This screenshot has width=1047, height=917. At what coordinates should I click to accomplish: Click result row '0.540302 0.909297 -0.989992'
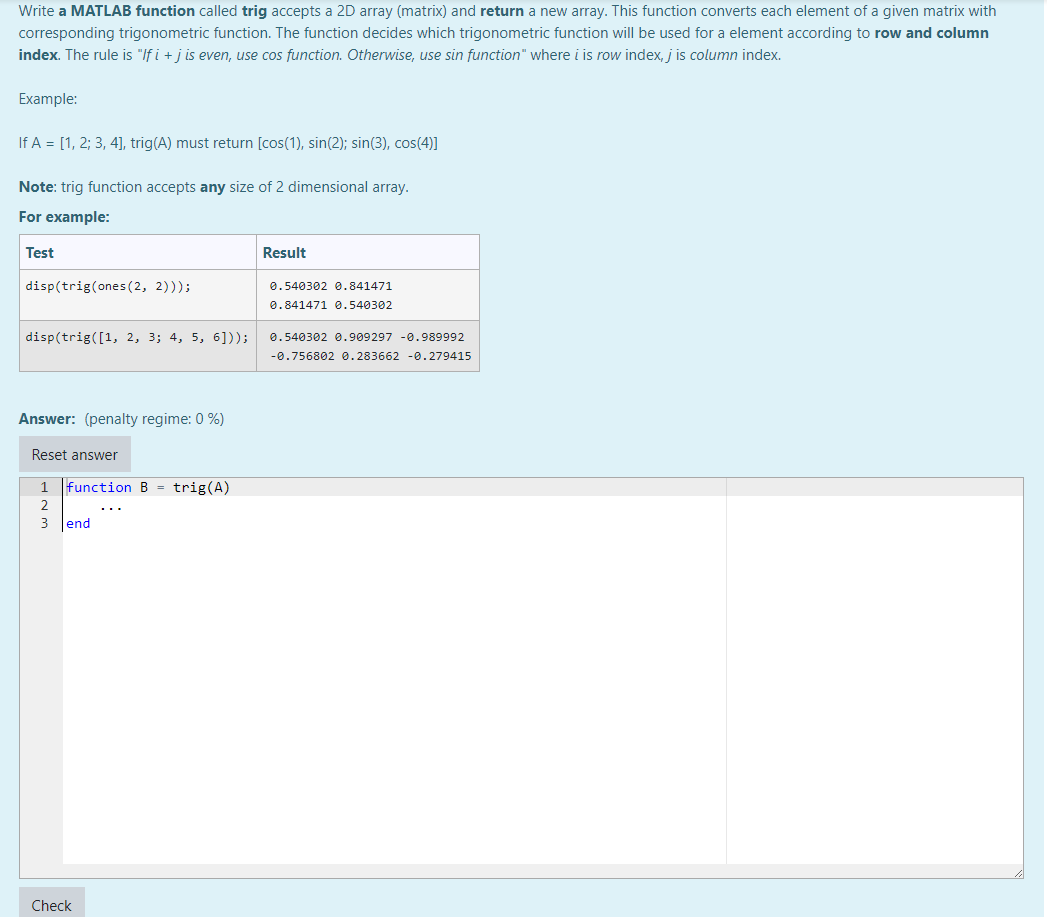pos(367,337)
